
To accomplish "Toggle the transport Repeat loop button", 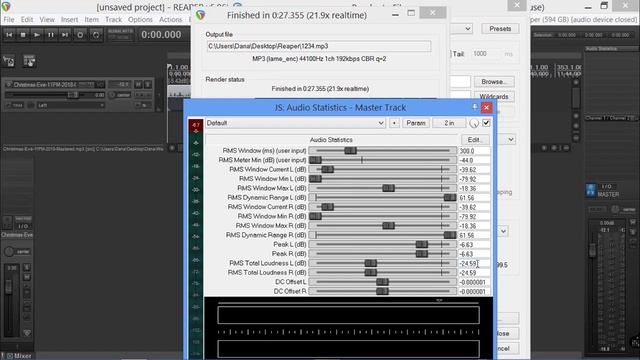I will (96, 35).
